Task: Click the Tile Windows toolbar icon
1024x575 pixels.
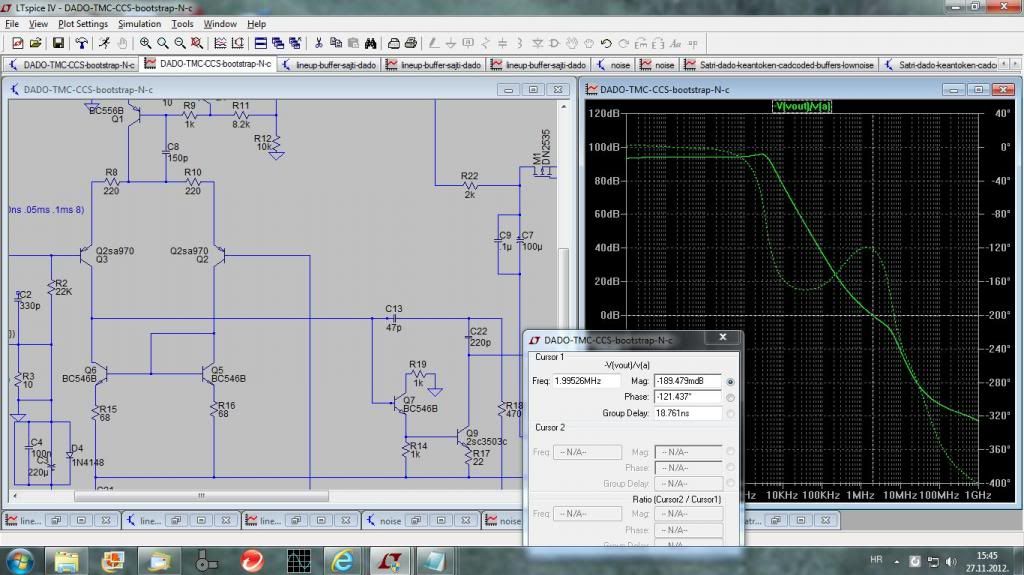Action: (x=261, y=43)
